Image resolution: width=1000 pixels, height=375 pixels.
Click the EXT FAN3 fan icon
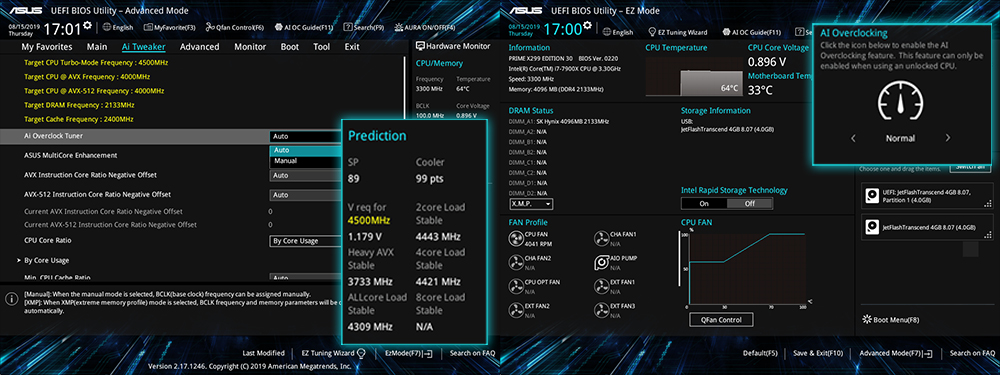(601, 310)
